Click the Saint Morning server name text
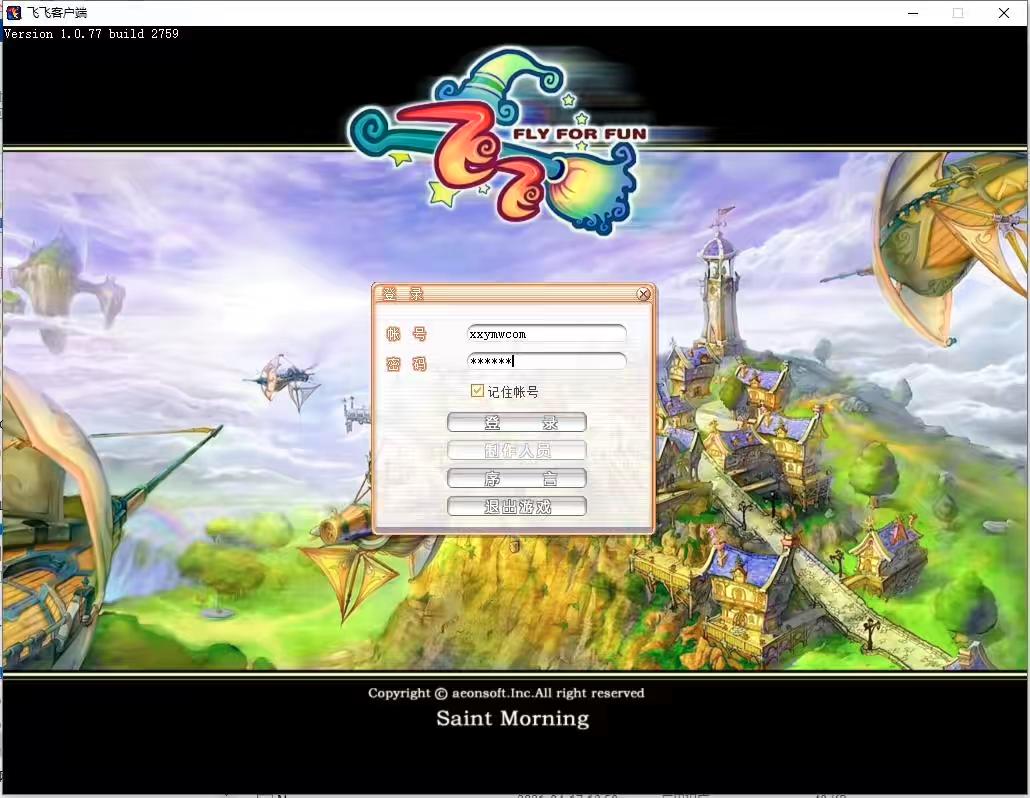This screenshot has width=1030, height=798. point(512,718)
